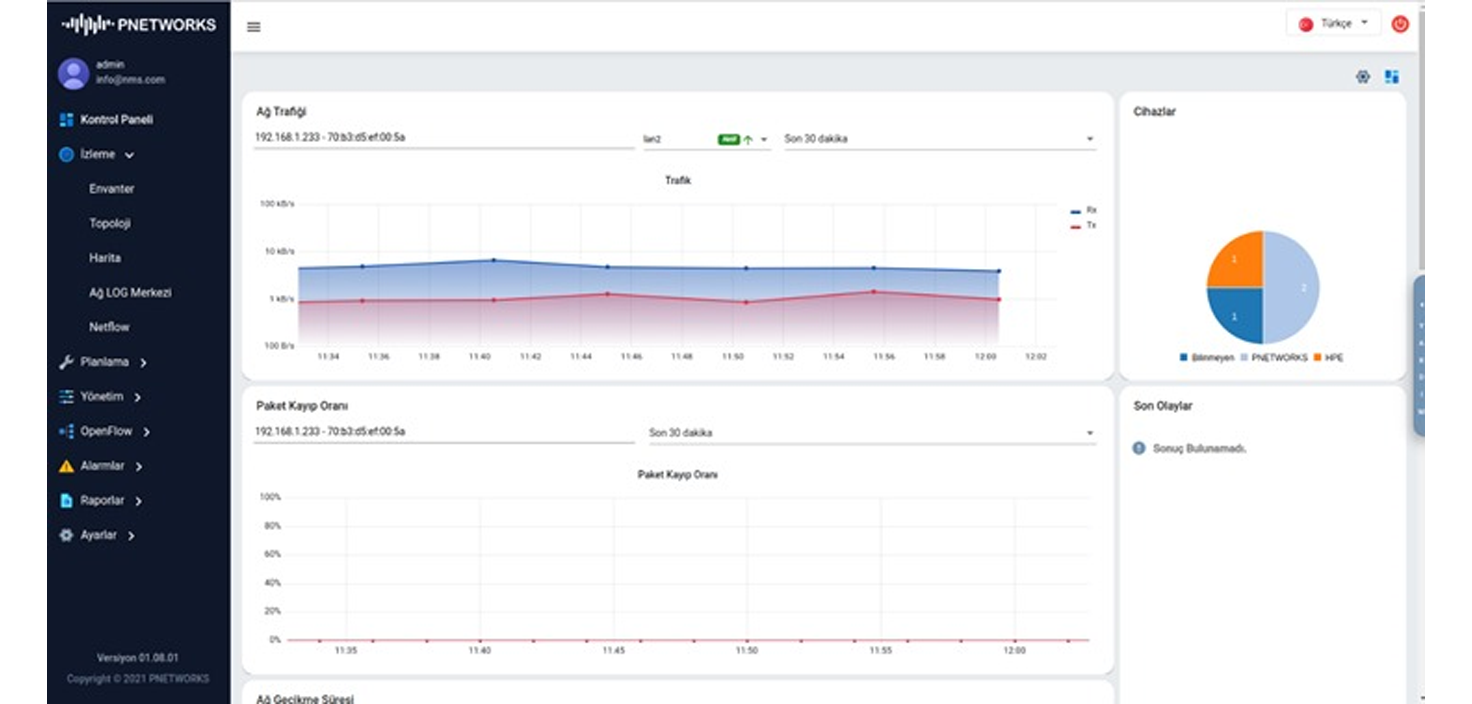The image size is (1472, 704).
Task: Open Kontrol Paneli in sidebar
Action: coord(116,120)
